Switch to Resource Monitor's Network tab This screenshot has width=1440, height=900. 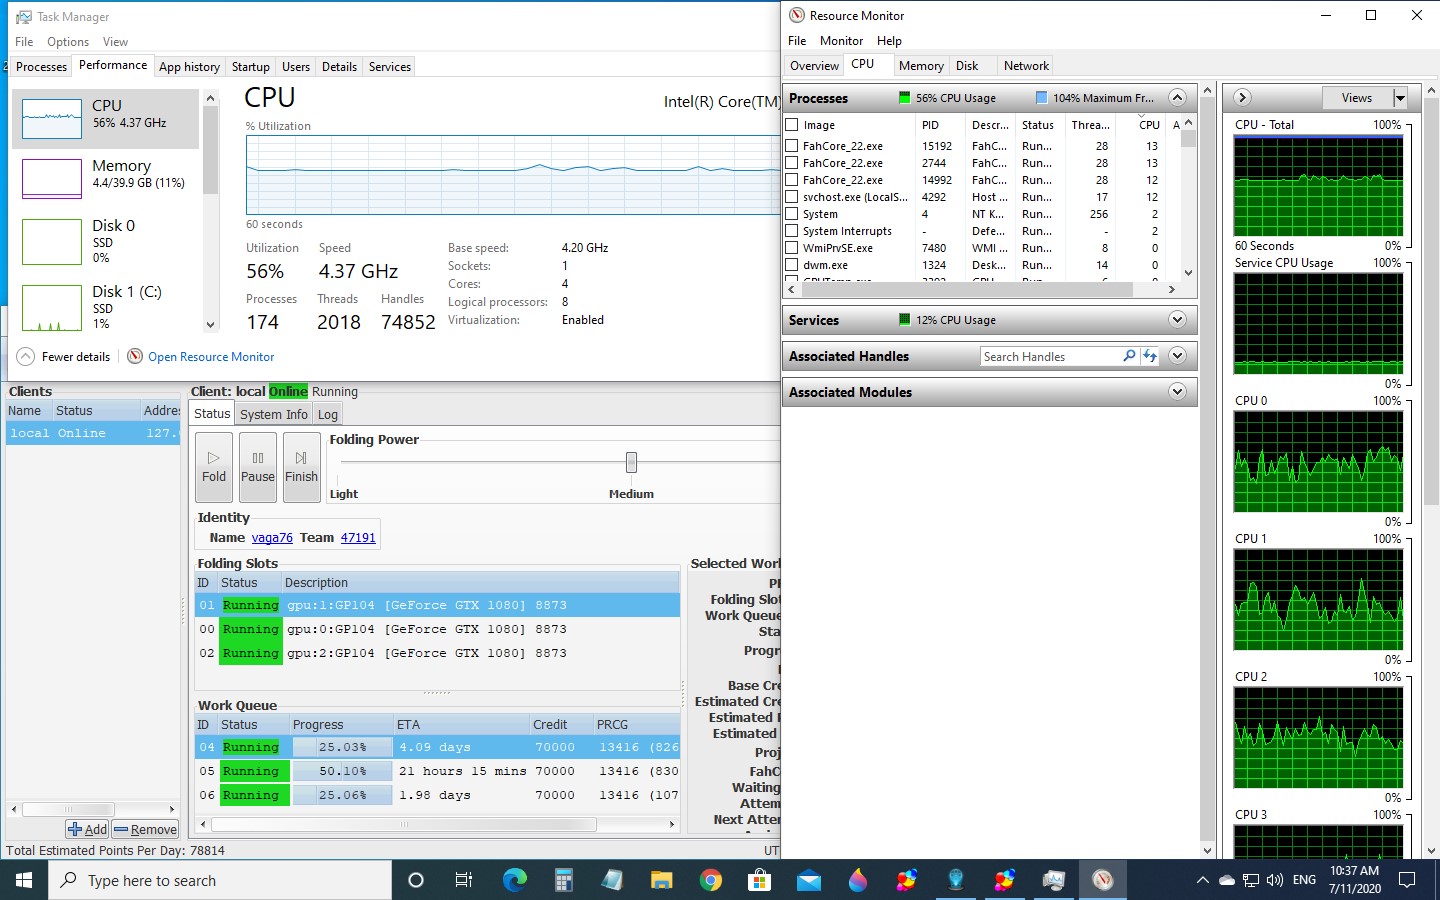[1026, 66]
